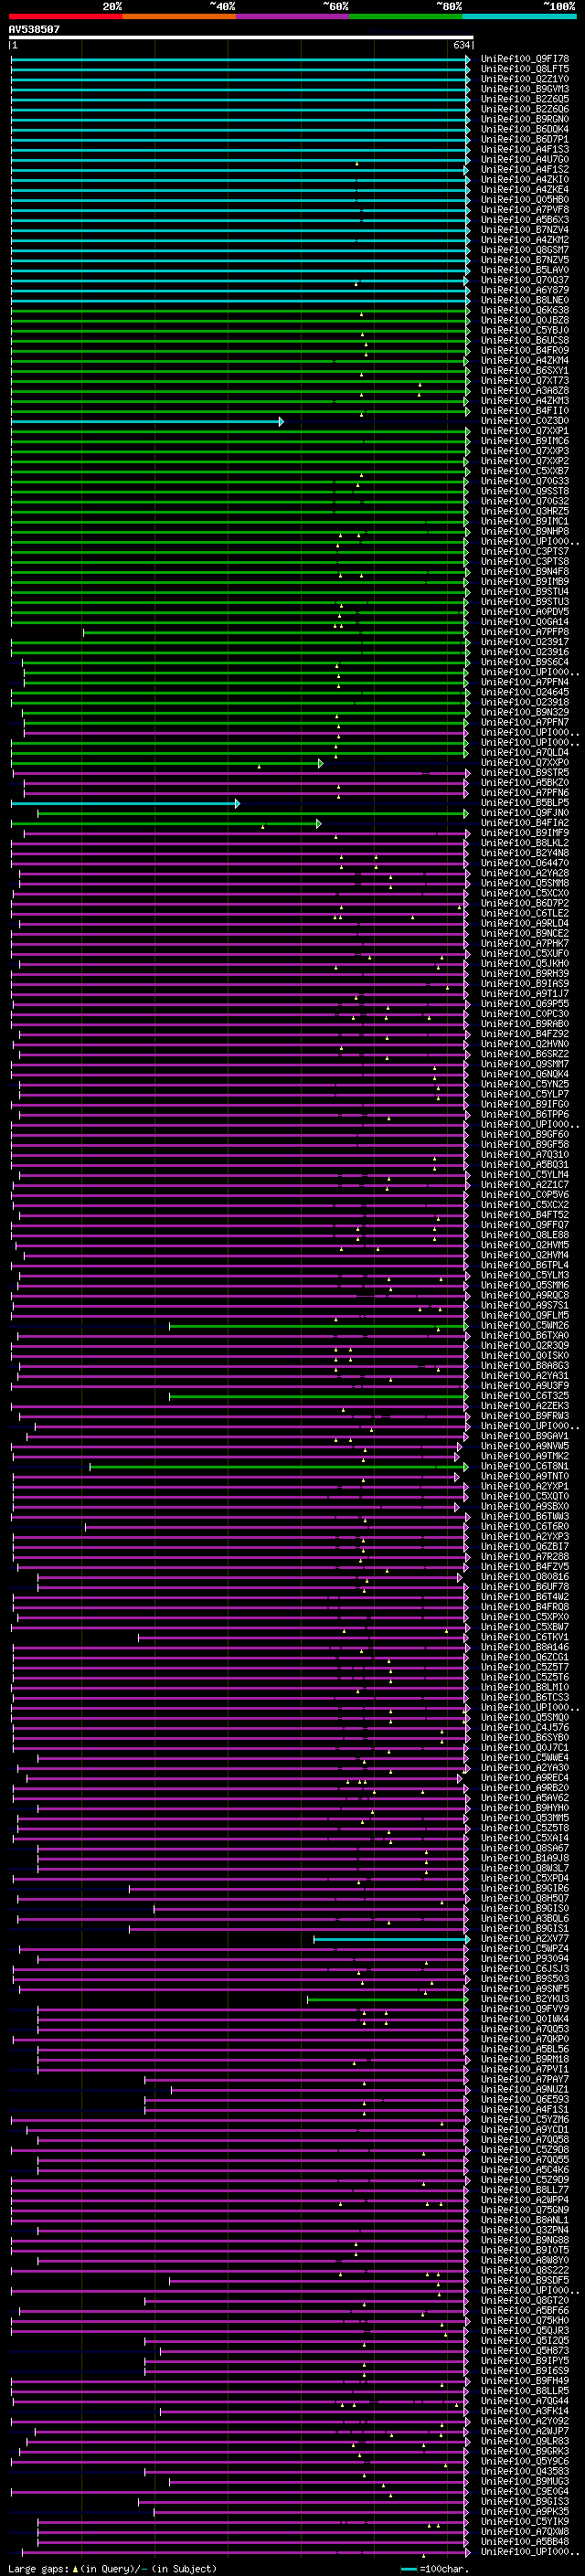This screenshot has height=2576, width=585.
Task: Open hit UniRef100_B9GVM3
Action: (525, 89)
